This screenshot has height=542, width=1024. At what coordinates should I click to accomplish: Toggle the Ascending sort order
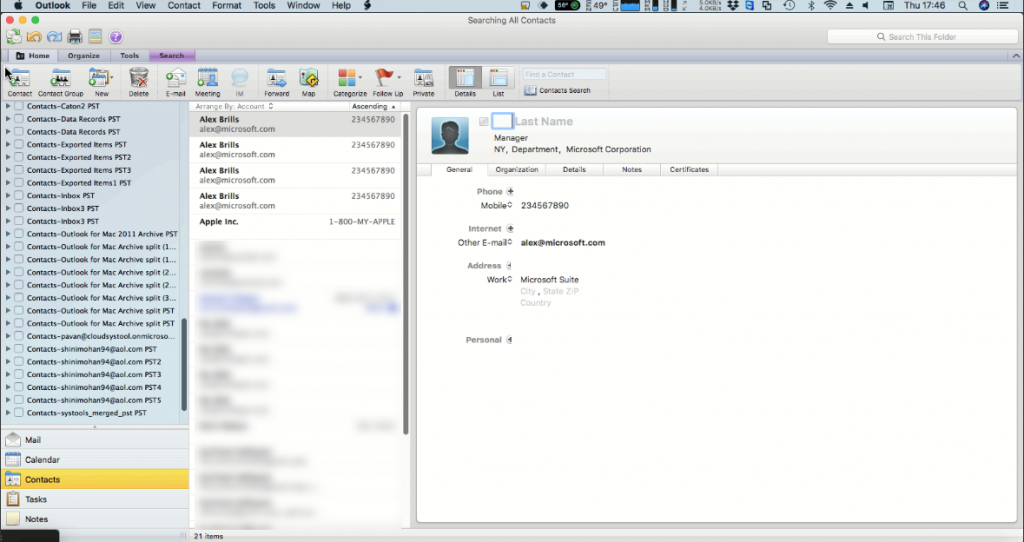pyautogui.click(x=374, y=106)
